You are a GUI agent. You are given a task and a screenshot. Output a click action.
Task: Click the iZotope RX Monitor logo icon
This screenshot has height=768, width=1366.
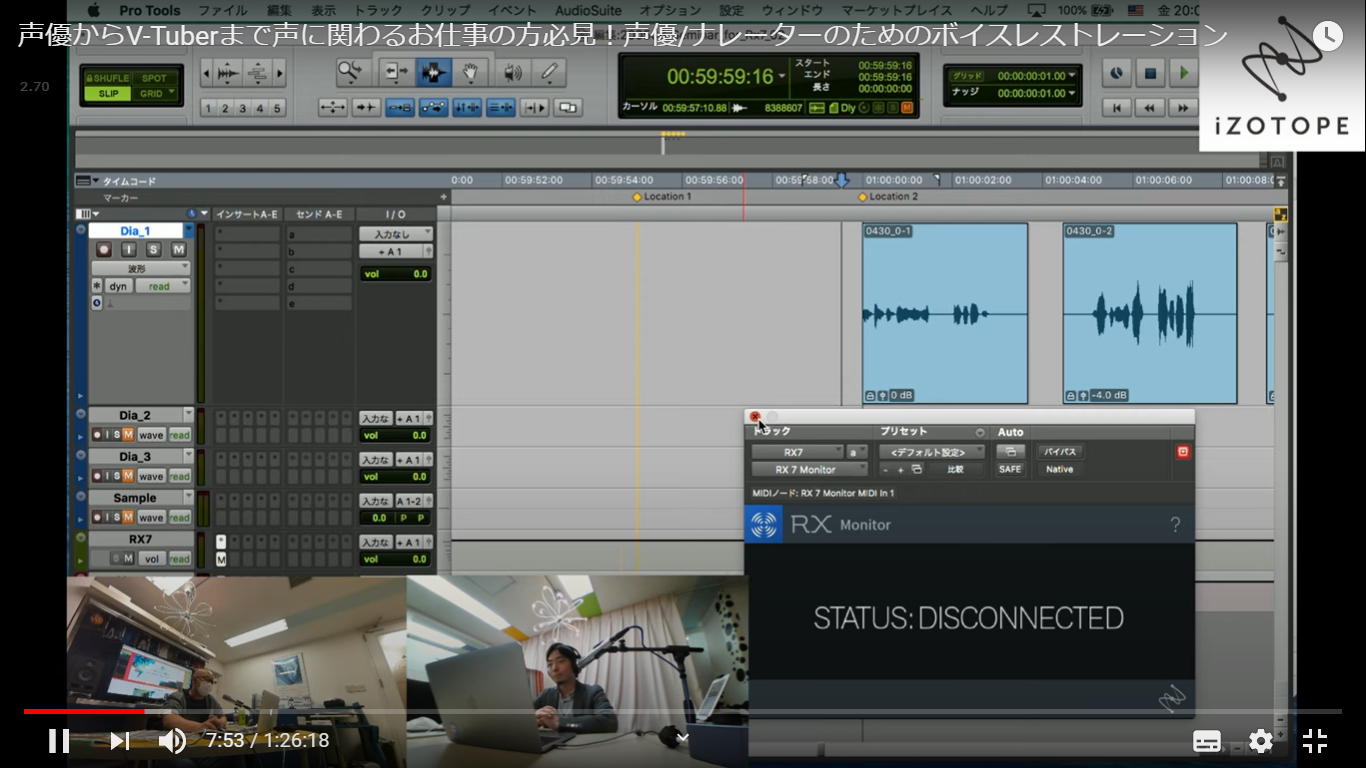pos(764,524)
